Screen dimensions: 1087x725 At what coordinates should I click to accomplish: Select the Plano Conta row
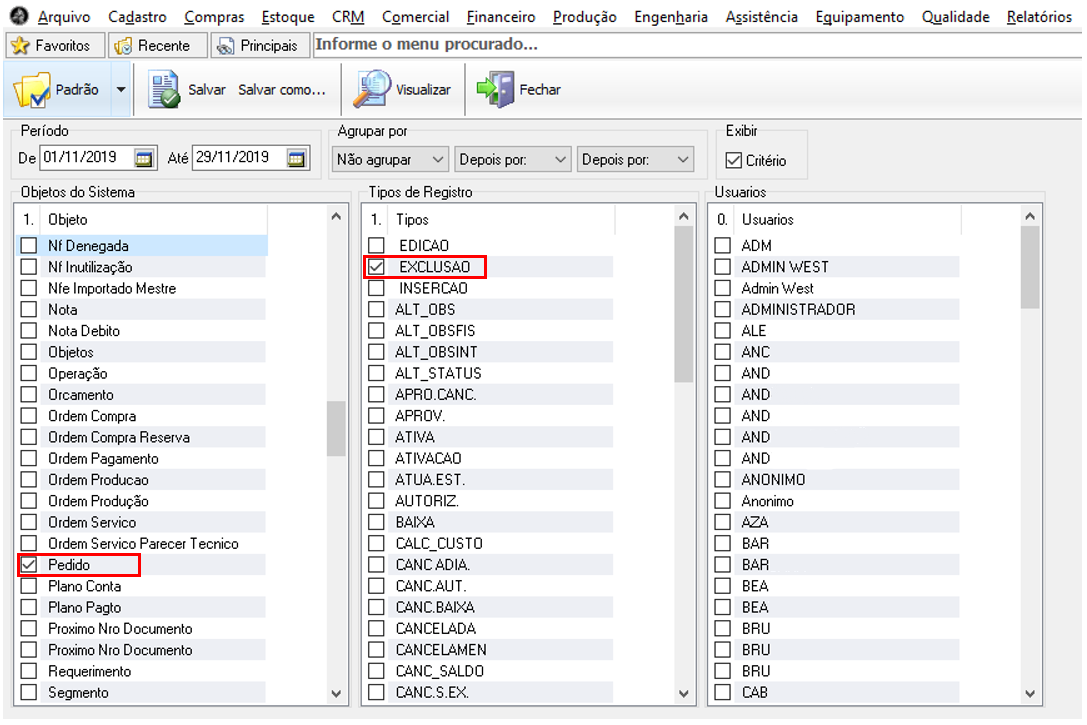[x=143, y=586]
